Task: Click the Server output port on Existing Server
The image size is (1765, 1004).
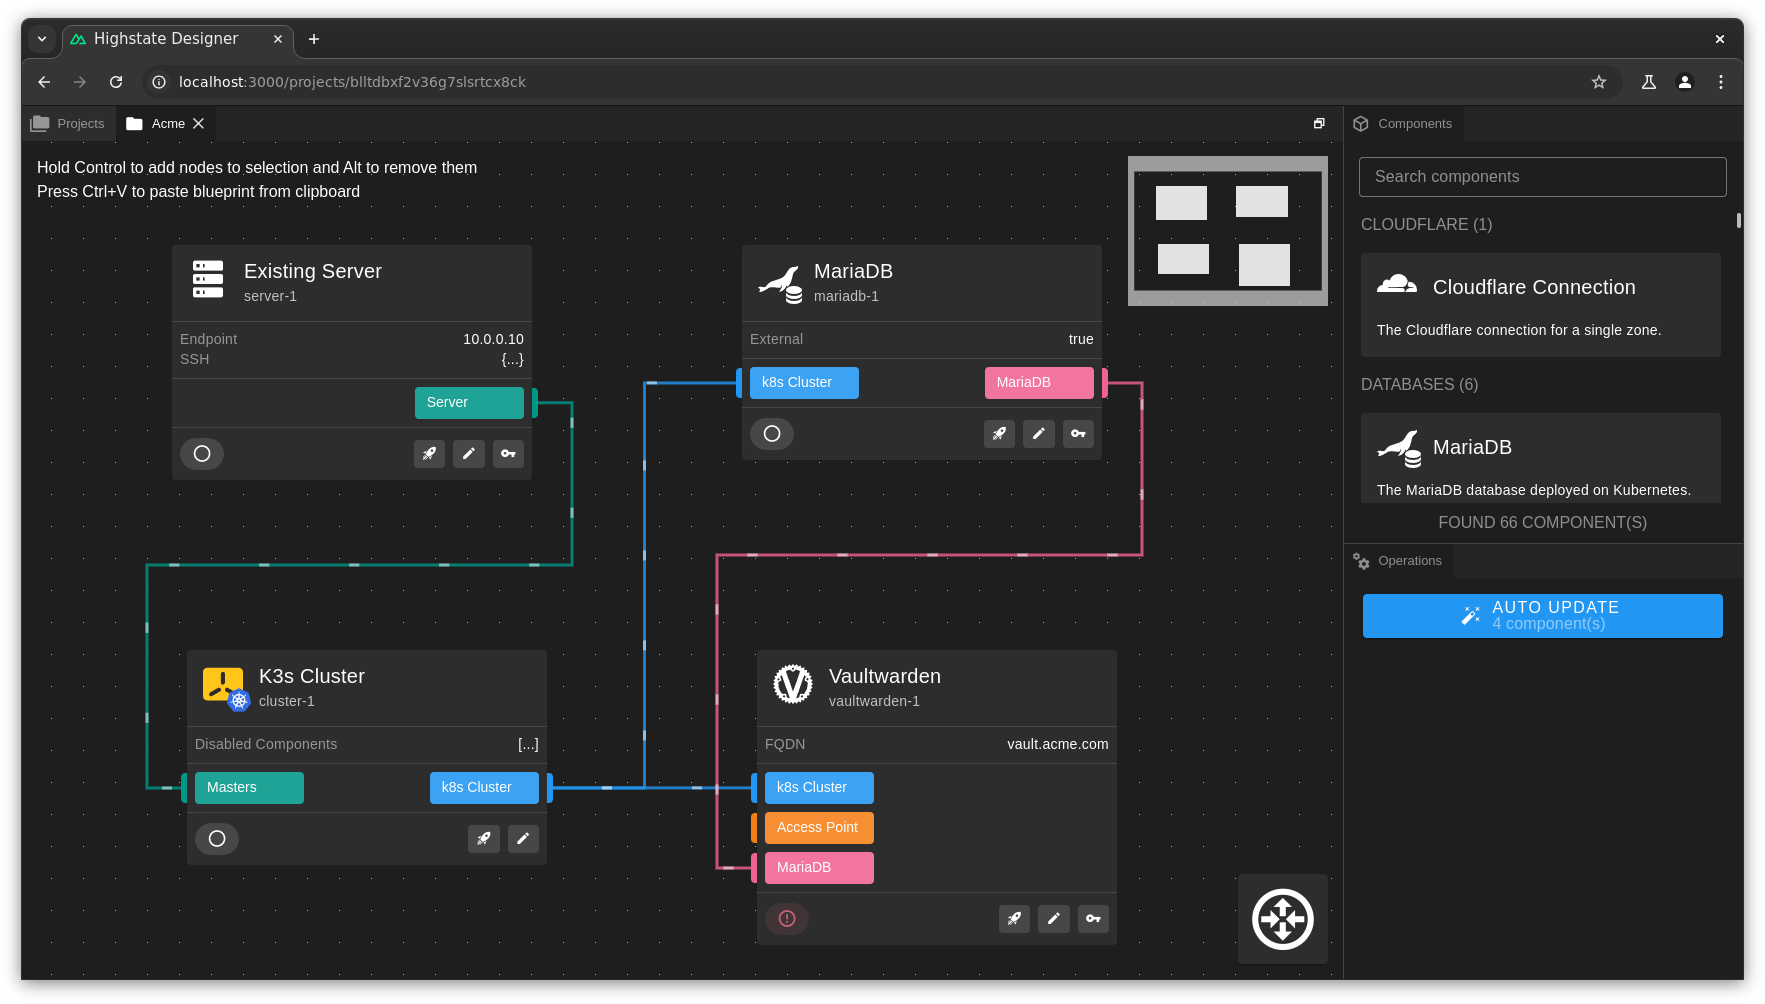Action: pyautogui.click(x=469, y=403)
